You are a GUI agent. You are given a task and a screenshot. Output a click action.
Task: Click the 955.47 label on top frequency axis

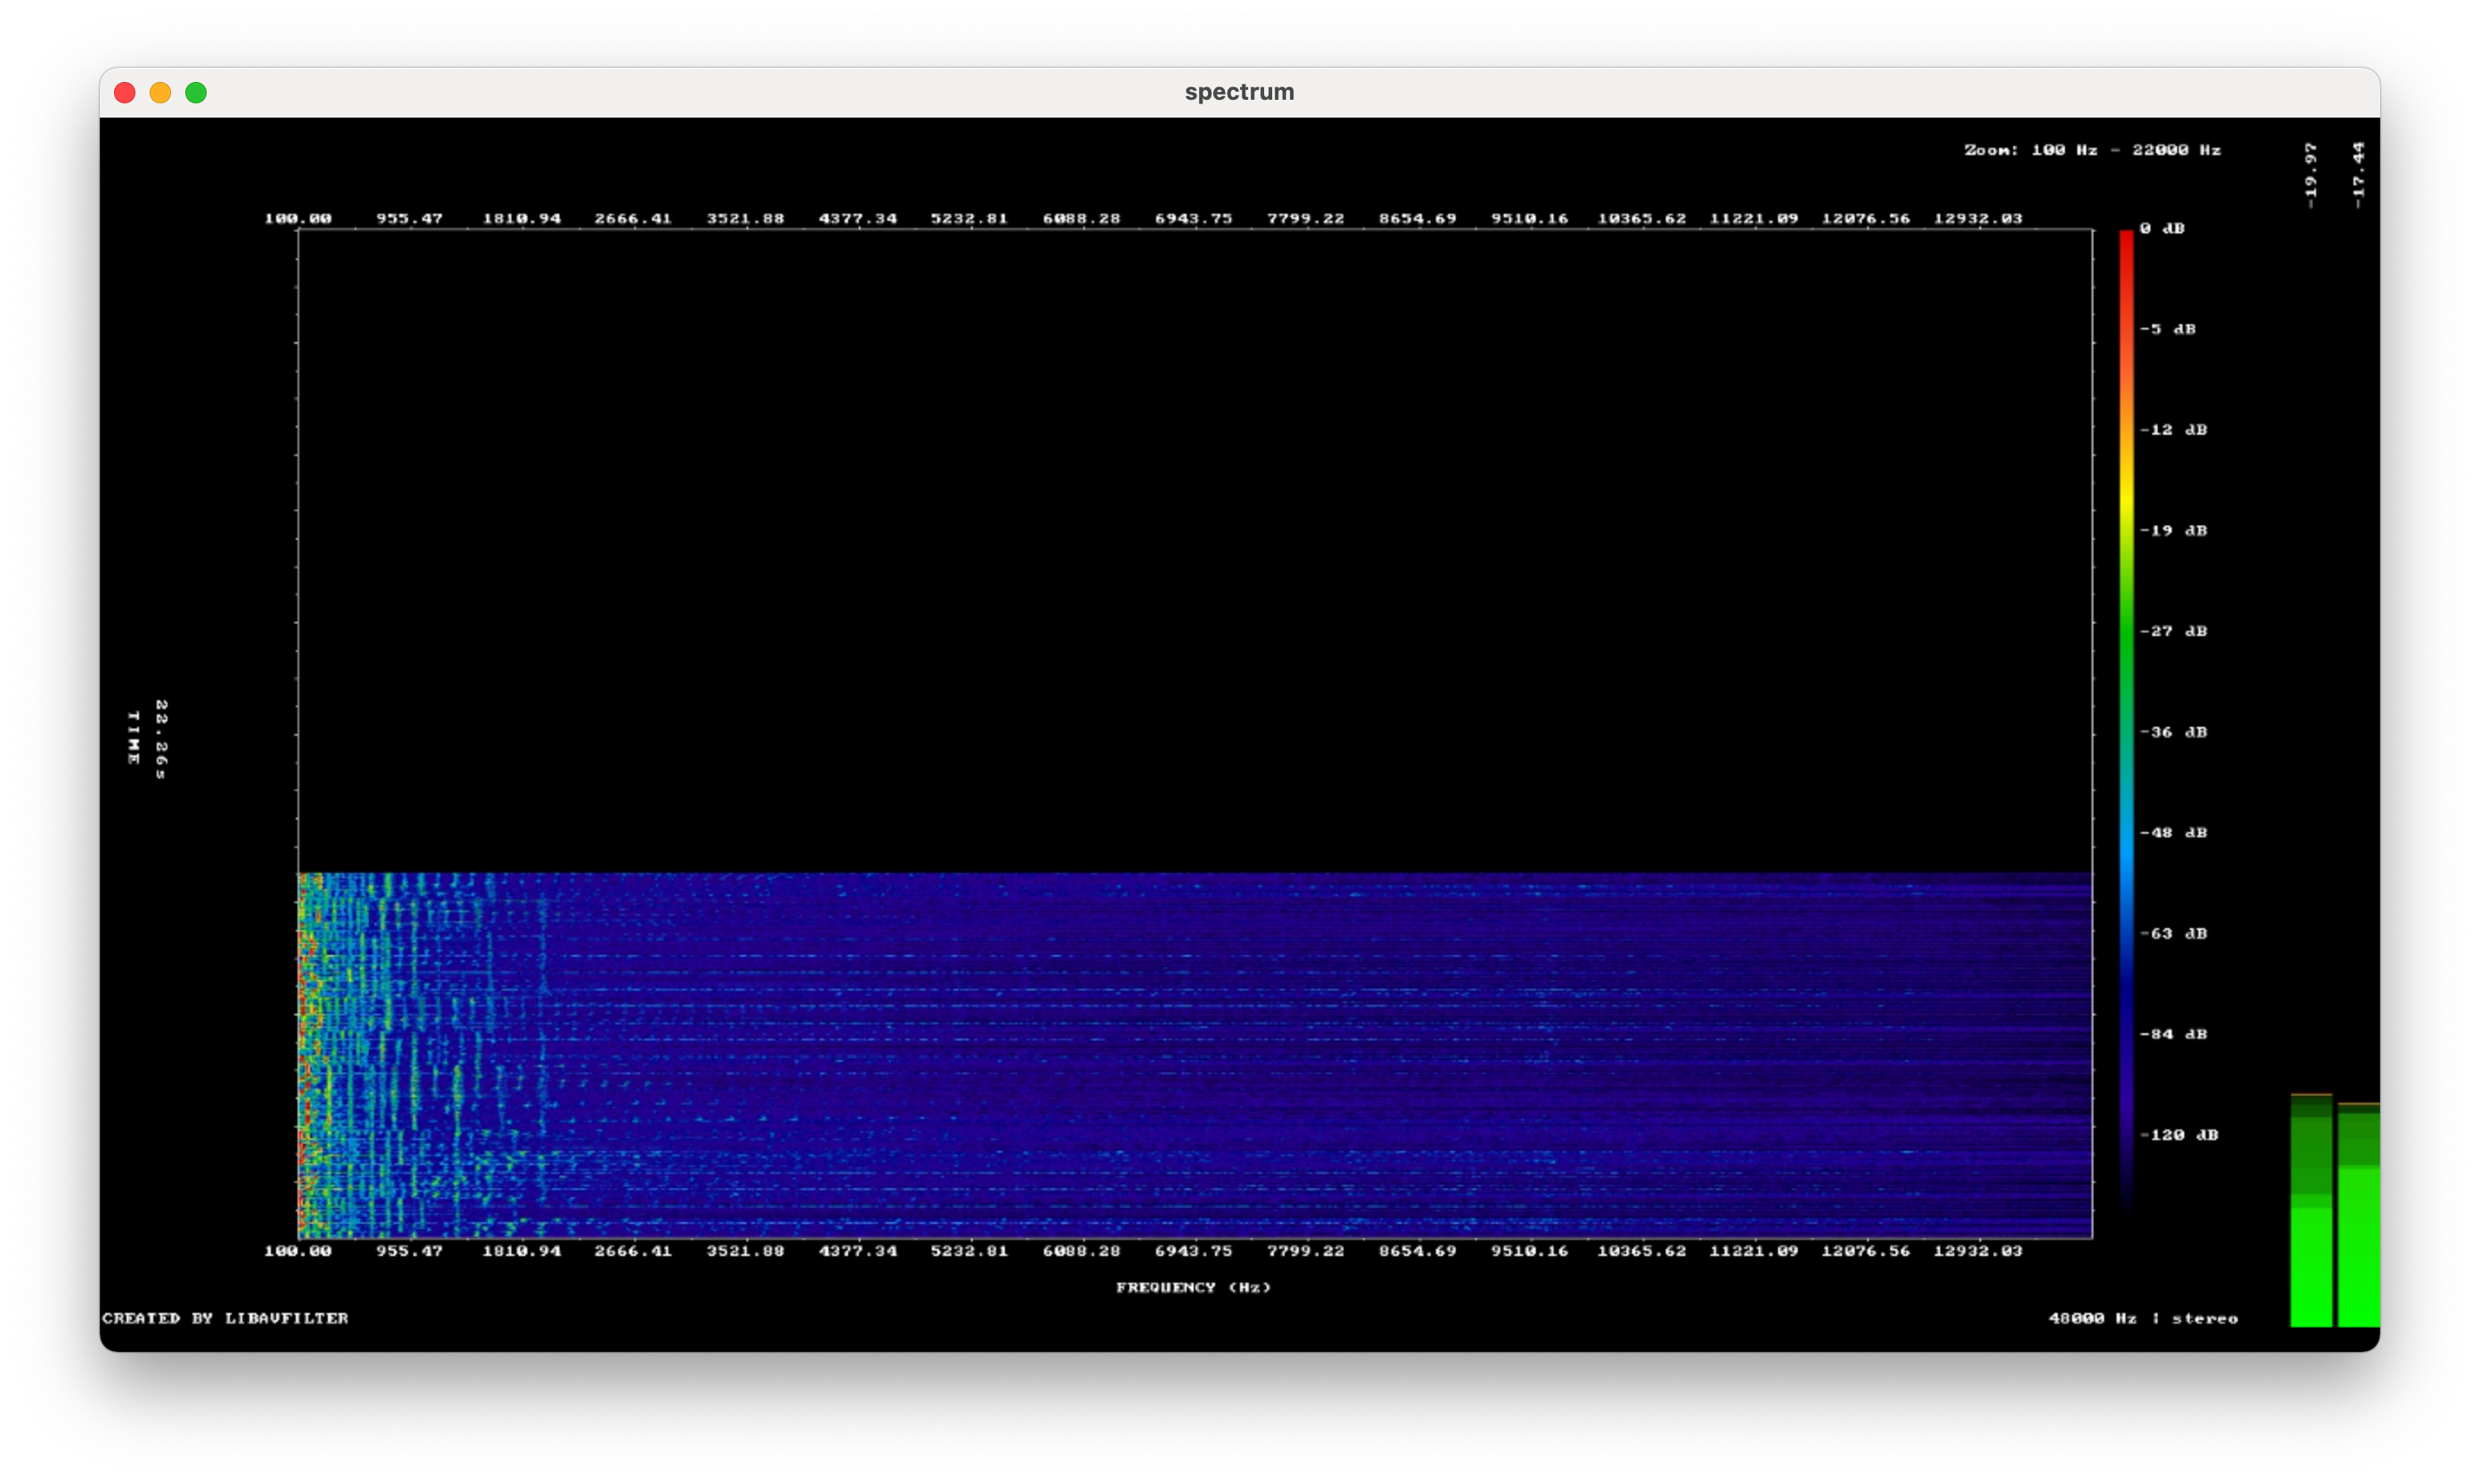click(x=409, y=218)
